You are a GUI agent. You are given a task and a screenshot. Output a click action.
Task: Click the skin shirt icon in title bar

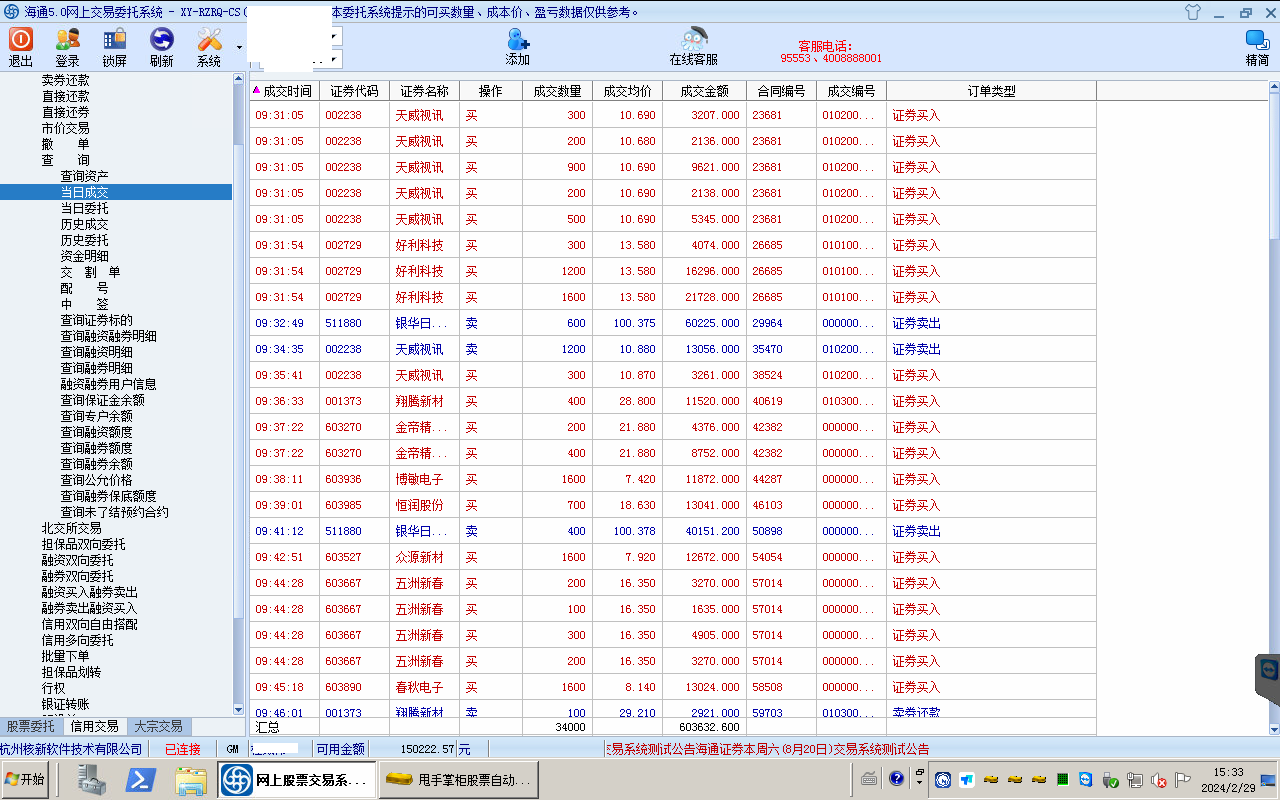1192,12
